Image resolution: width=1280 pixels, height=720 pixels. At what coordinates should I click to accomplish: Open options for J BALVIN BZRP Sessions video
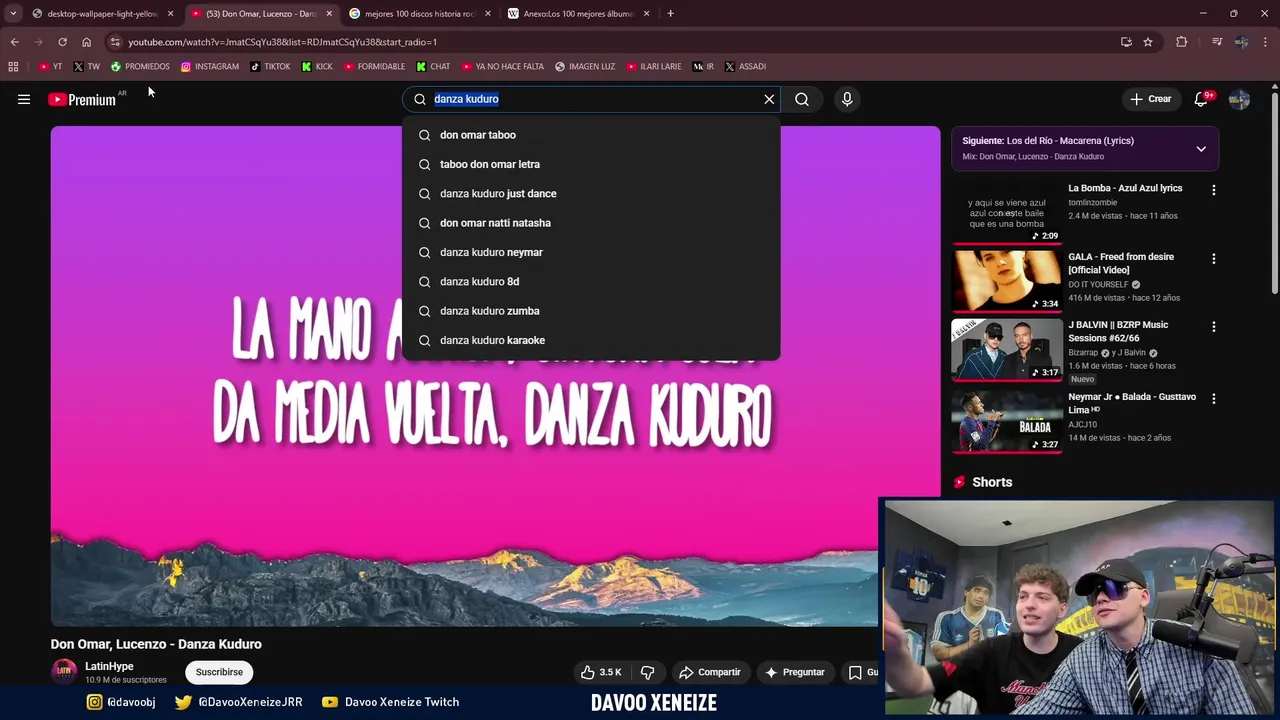coord(1214,326)
